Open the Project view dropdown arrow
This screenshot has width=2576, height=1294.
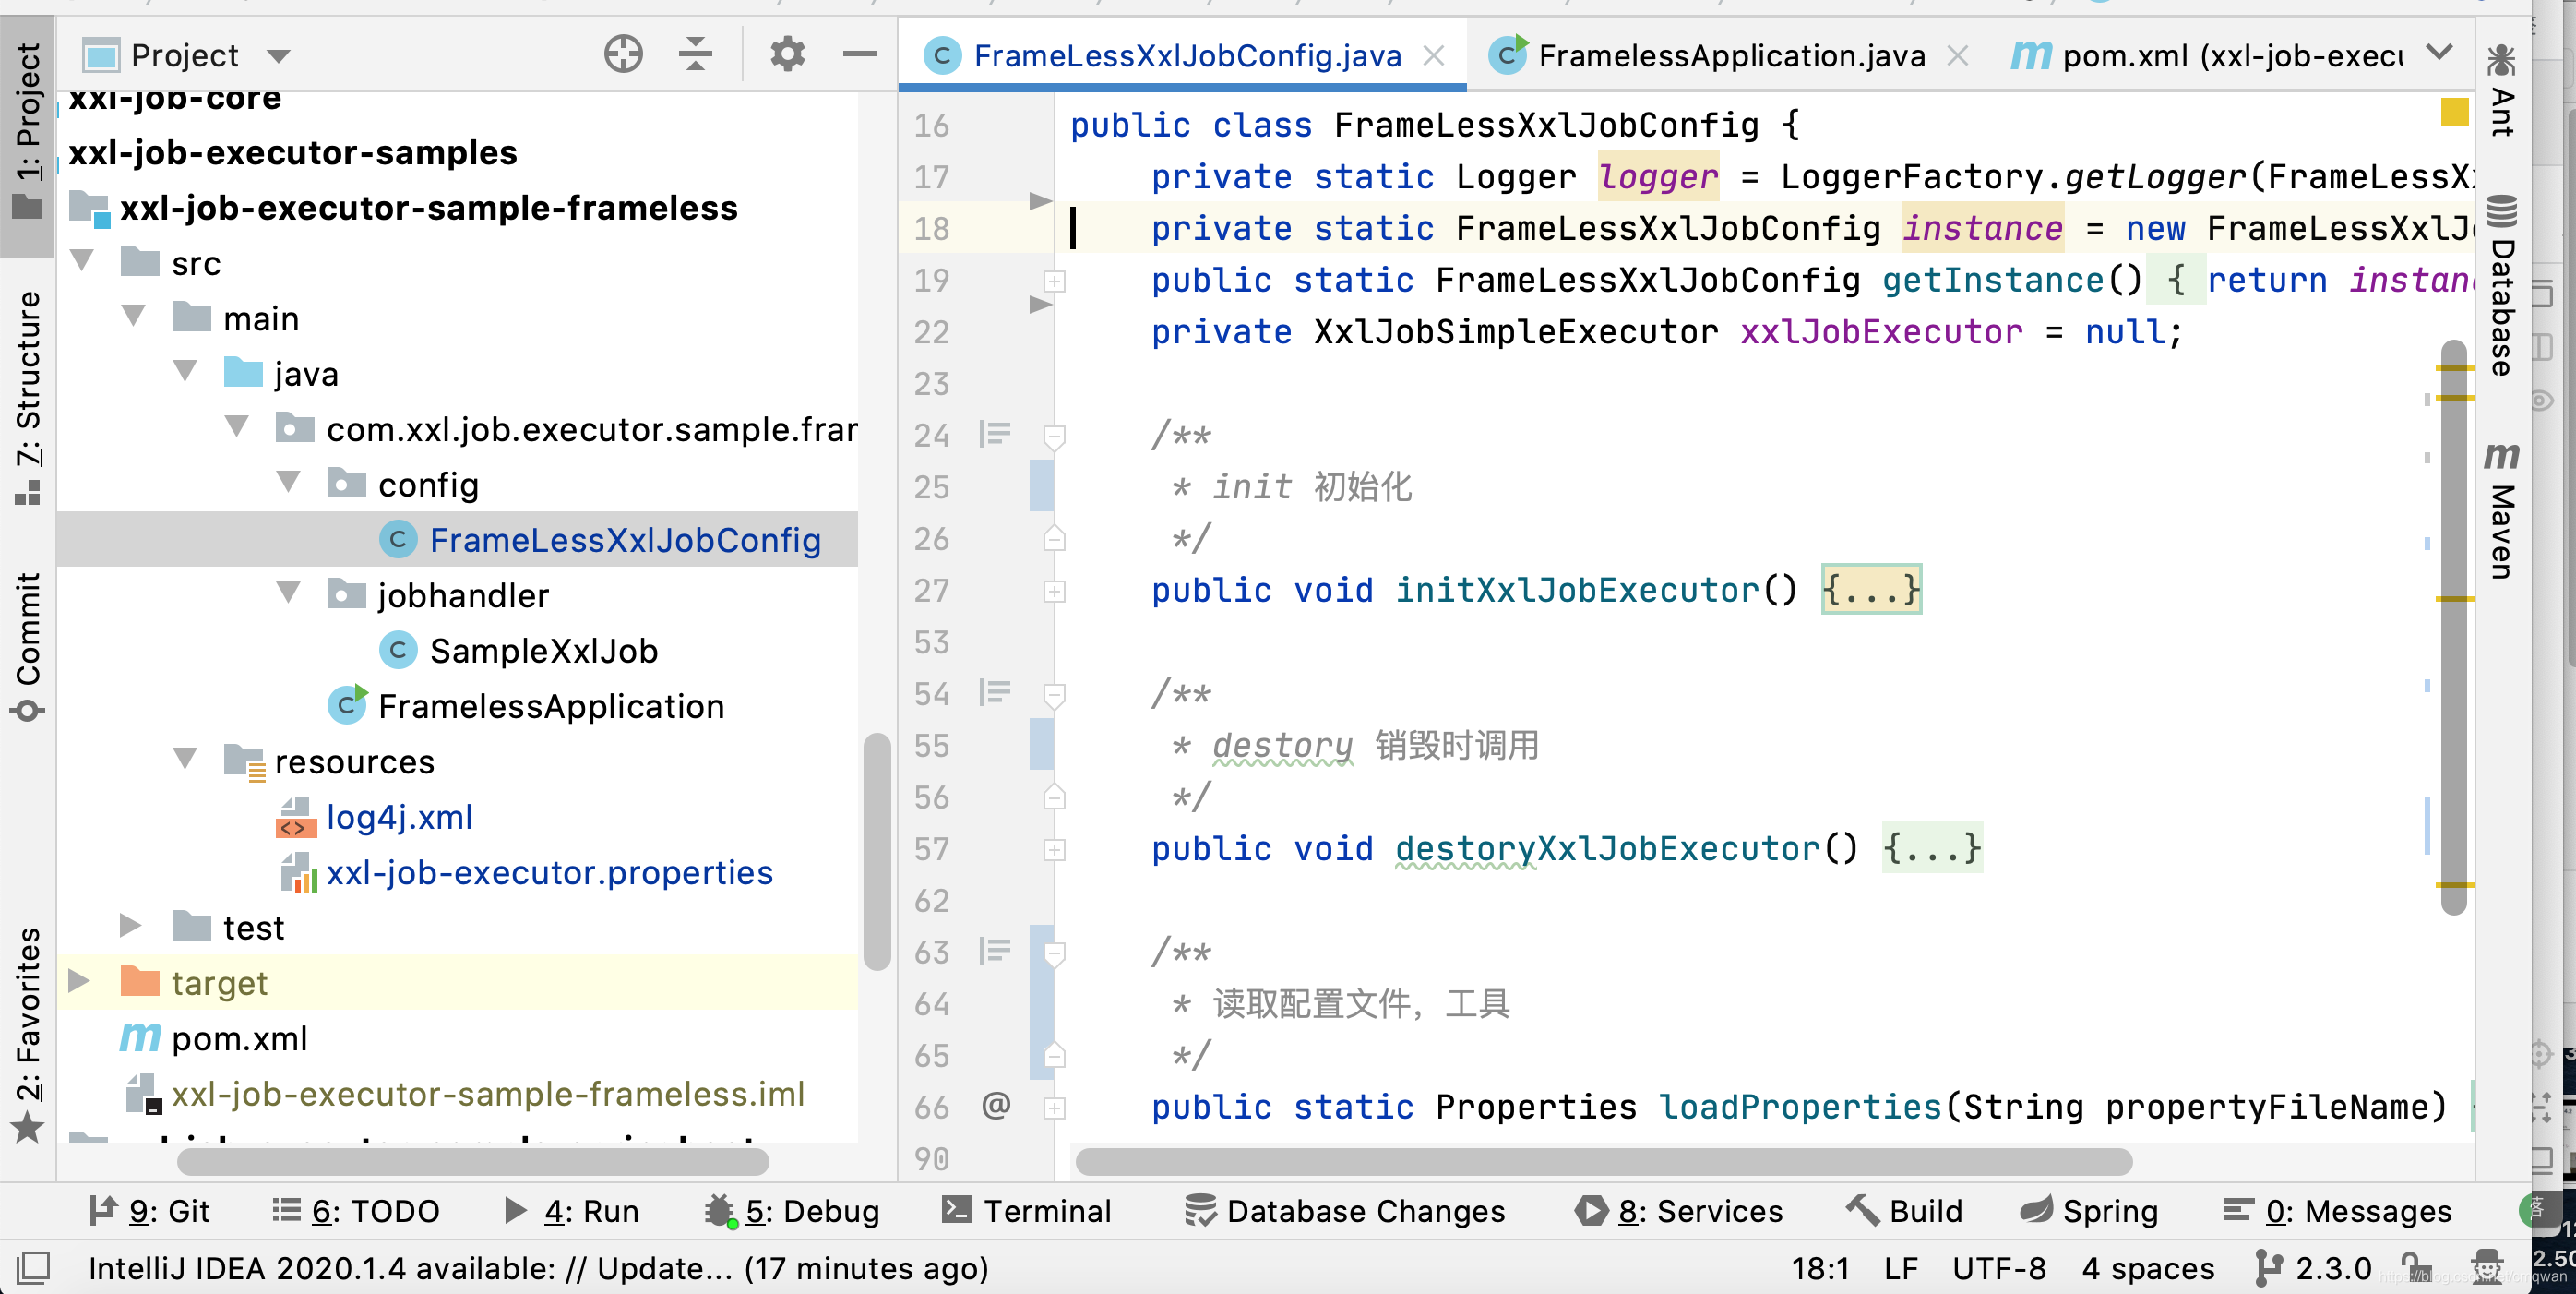[278, 56]
